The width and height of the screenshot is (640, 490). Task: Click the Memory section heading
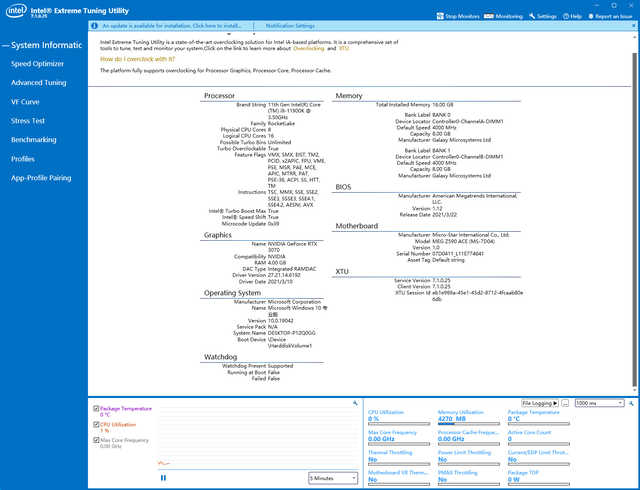349,96
